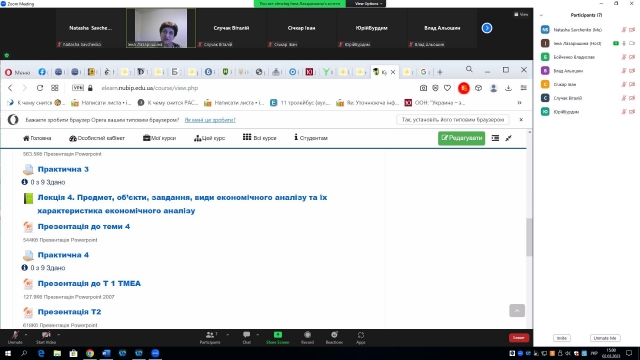
Task: Open the Zoom View layout menu
Action: click(x=521, y=14)
